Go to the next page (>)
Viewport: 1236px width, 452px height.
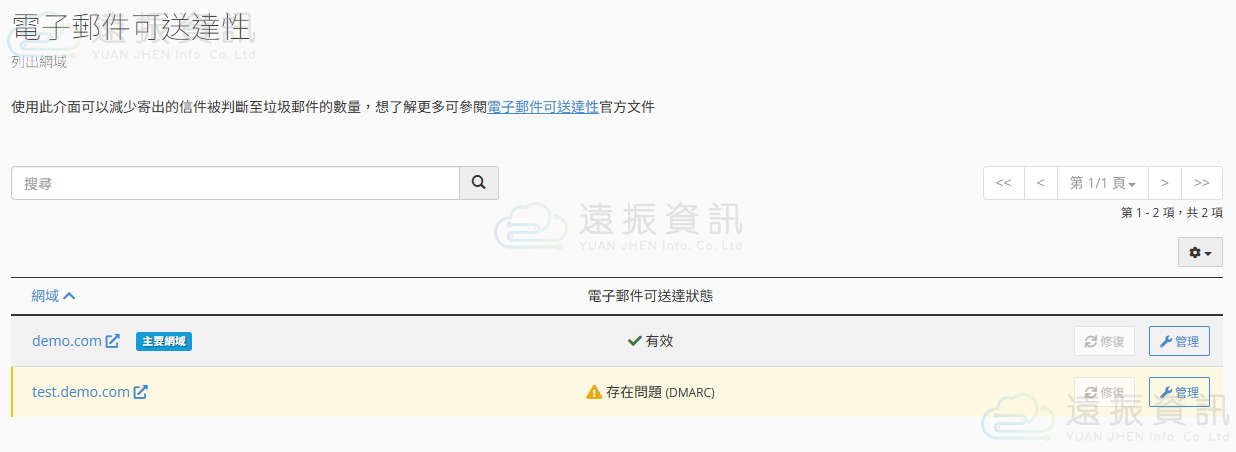[1164, 183]
